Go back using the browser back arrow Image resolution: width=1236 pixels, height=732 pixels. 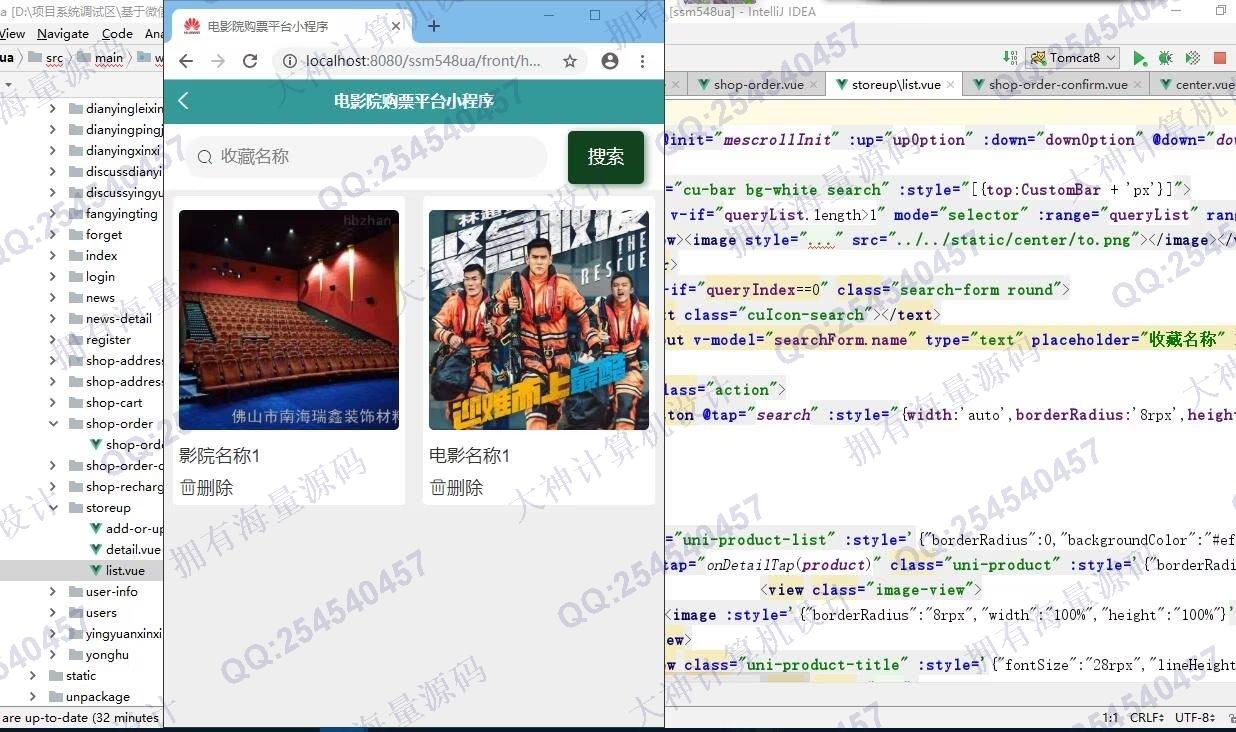click(186, 61)
